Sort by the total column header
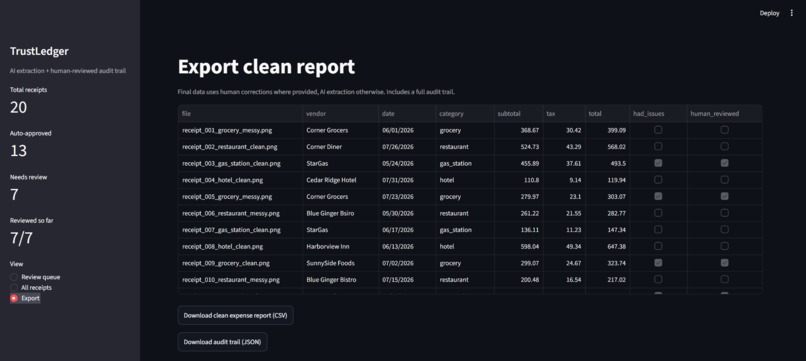The width and height of the screenshot is (806, 361). 608,114
